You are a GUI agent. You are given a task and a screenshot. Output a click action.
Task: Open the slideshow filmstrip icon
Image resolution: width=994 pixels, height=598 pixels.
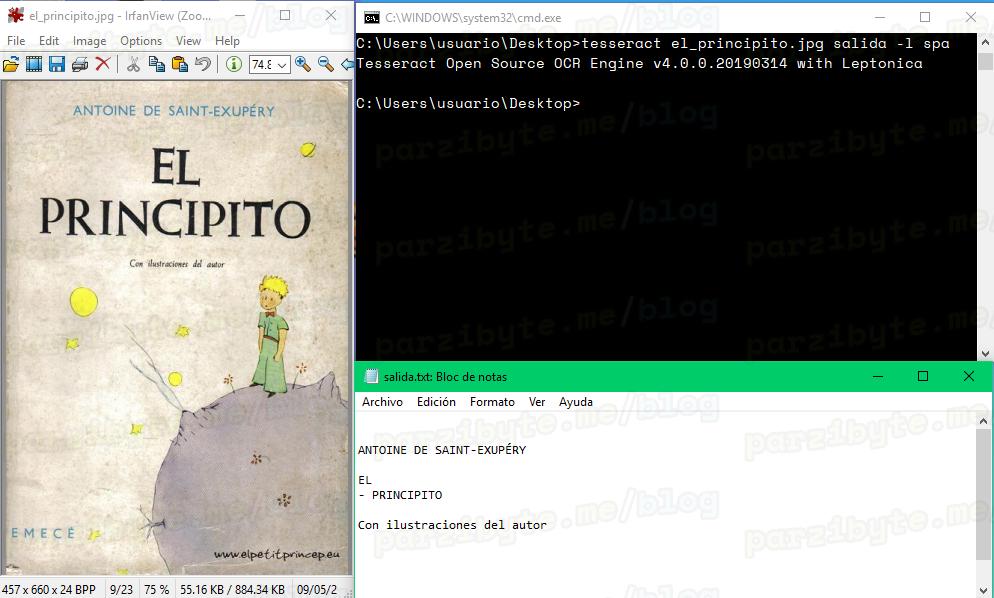click(x=34, y=64)
